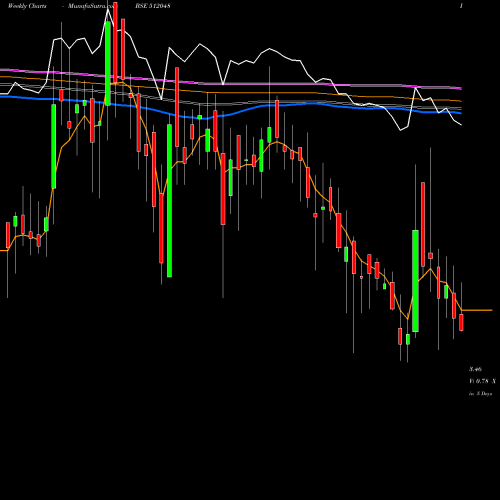Click the "V: 0.78 X" volume text
The image size is (500, 500).
pyautogui.click(x=482, y=381)
